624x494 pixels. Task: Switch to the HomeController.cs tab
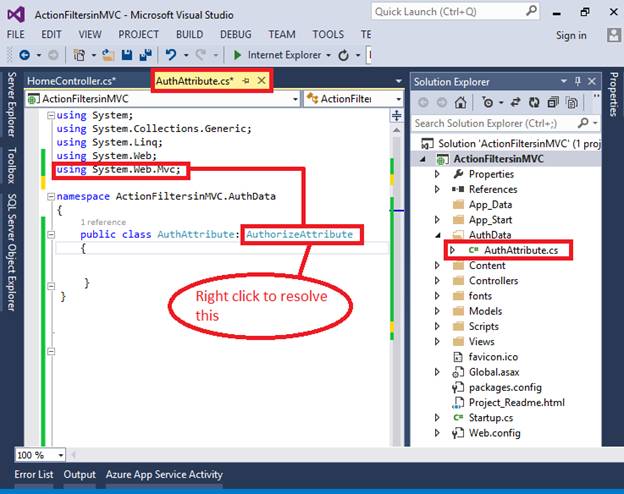(x=72, y=80)
